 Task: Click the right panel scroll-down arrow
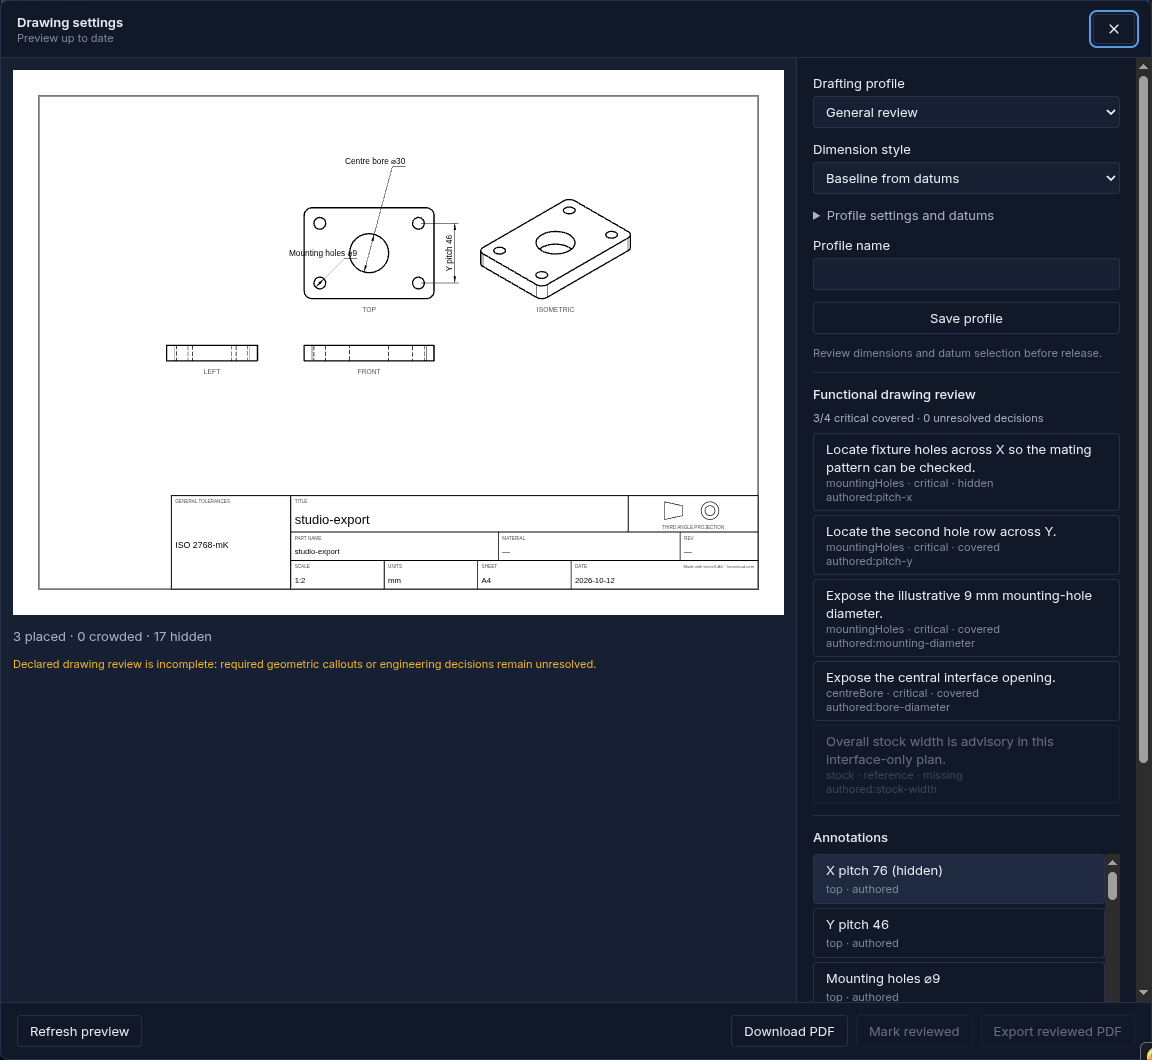pyautogui.click(x=1142, y=992)
